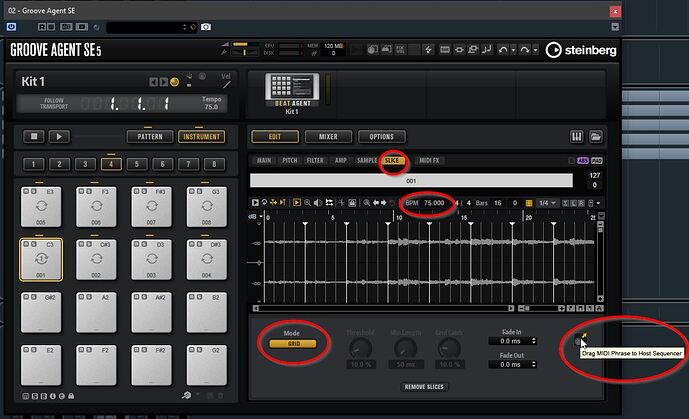The image size is (689, 419).
Task: Switch to the Amp tab
Action: pos(341,160)
